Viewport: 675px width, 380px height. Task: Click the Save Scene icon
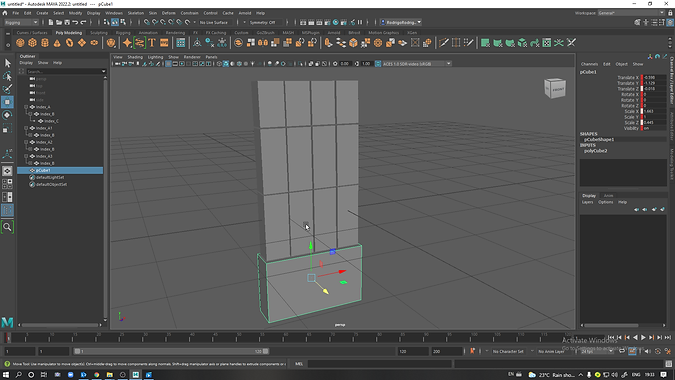(x=67, y=22)
